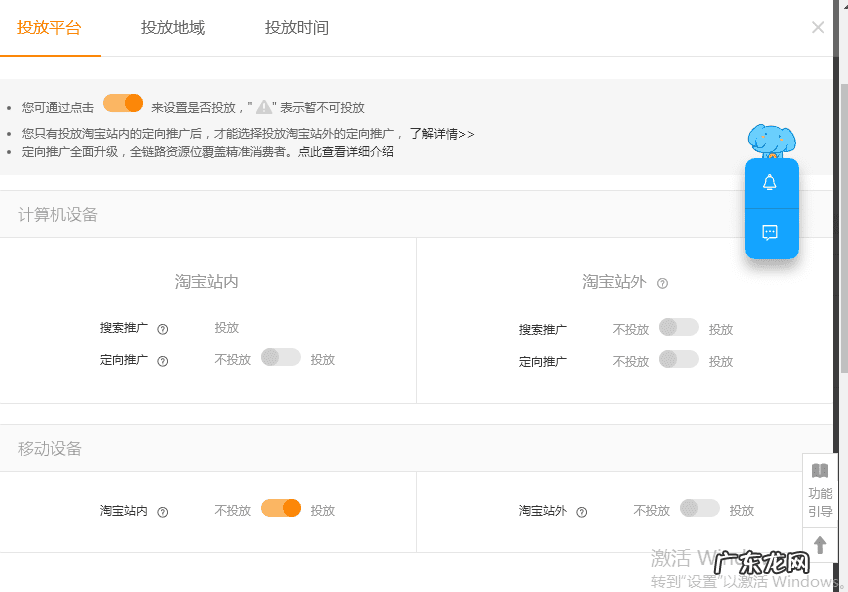The height and width of the screenshot is (592, 848).
Task: Click the back-to-top arrow icon
Action: point(820,544)
